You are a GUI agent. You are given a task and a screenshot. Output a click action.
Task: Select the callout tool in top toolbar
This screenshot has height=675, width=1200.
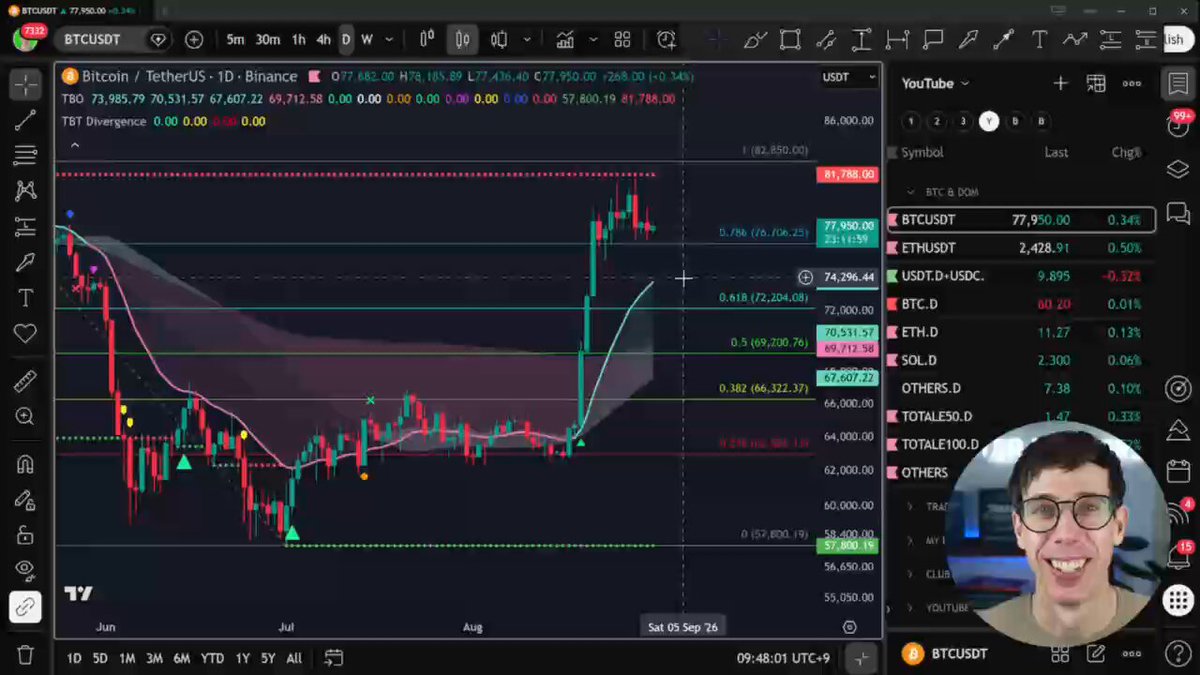pos(933,40)
